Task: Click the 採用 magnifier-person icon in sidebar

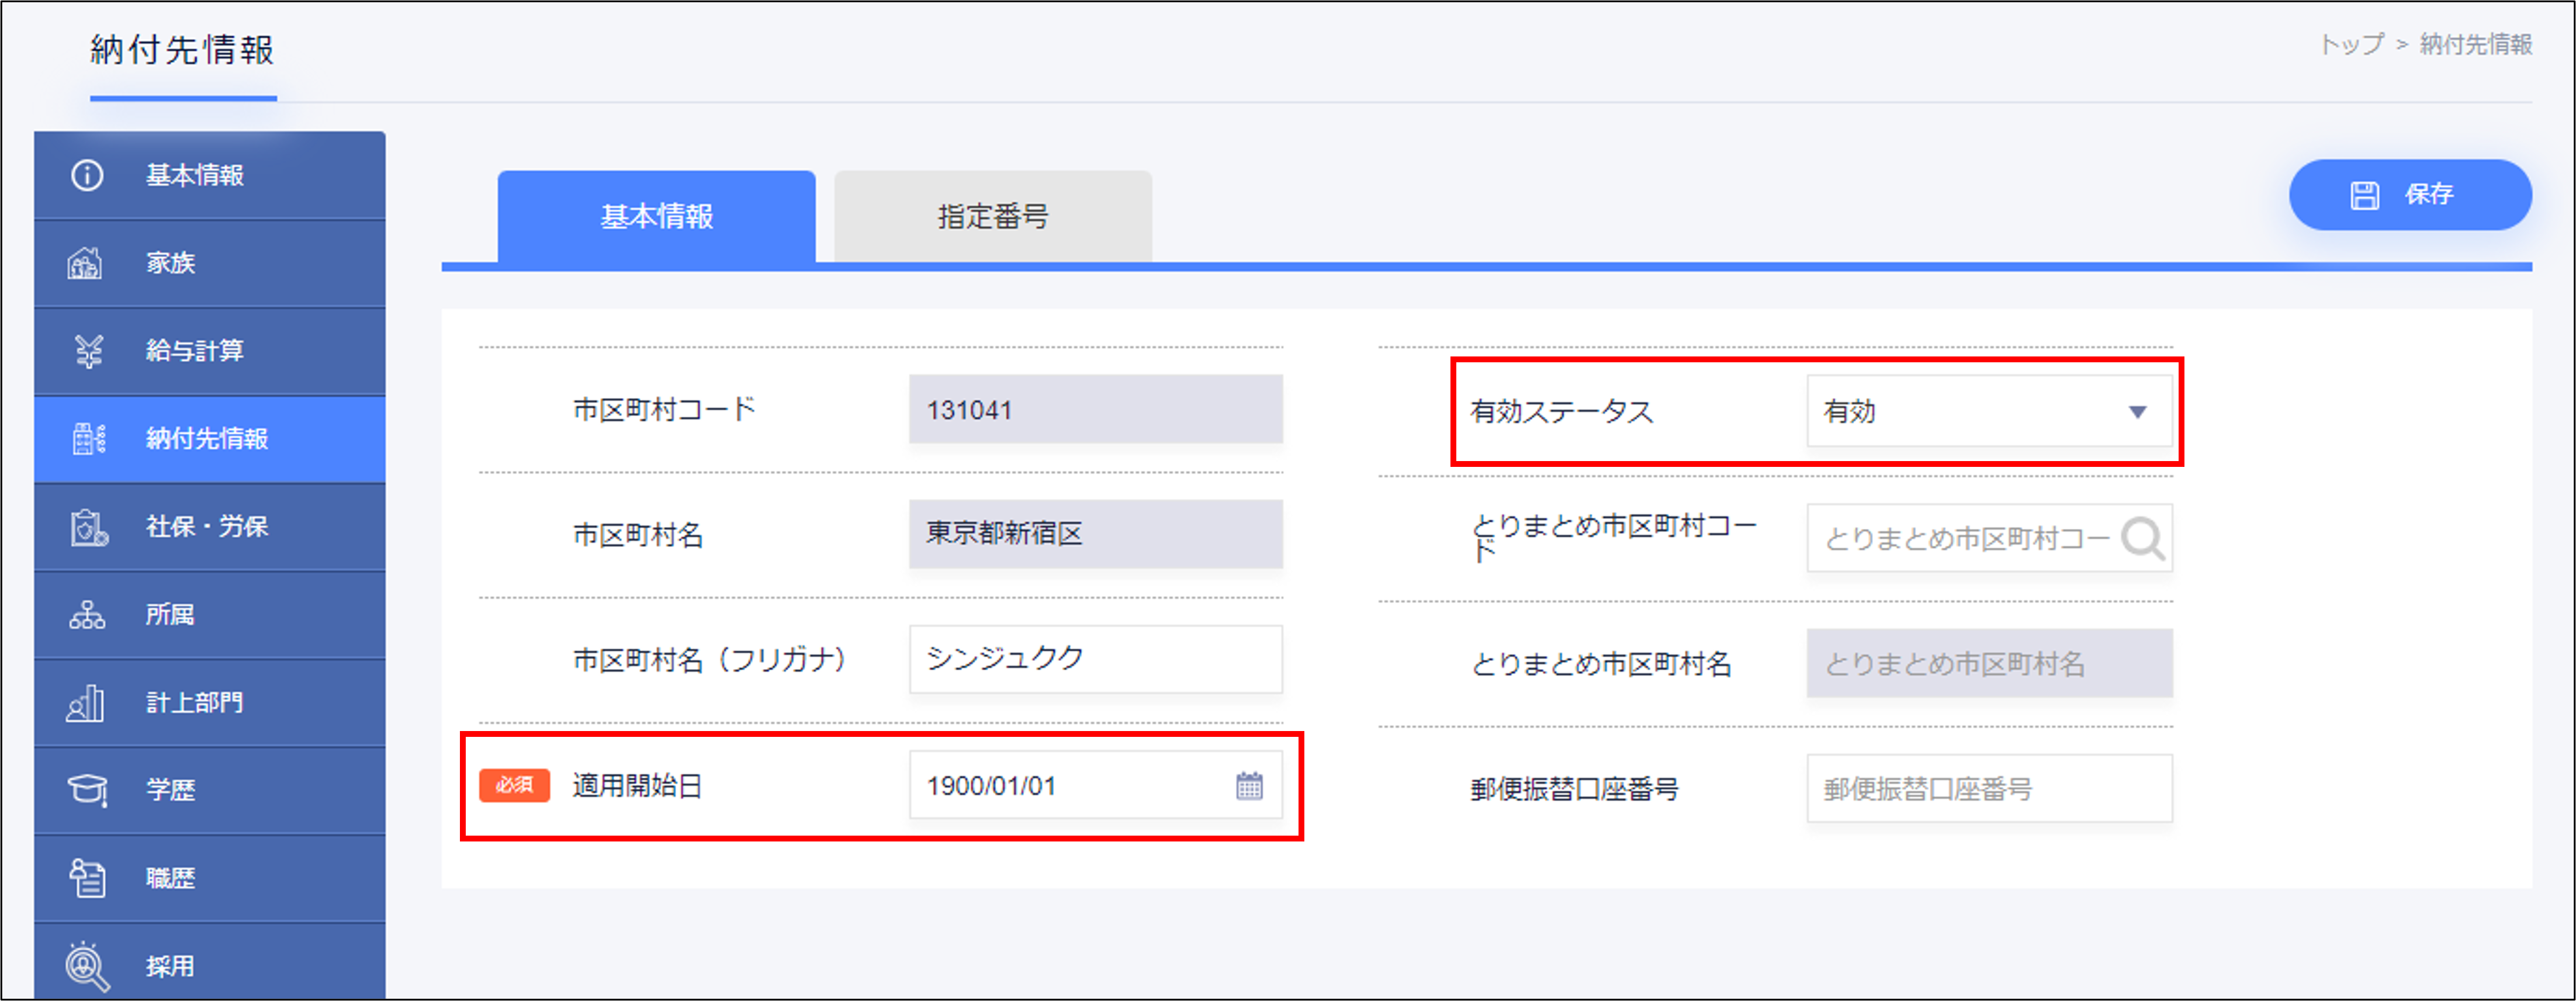Action: click(x=86, y=963)
